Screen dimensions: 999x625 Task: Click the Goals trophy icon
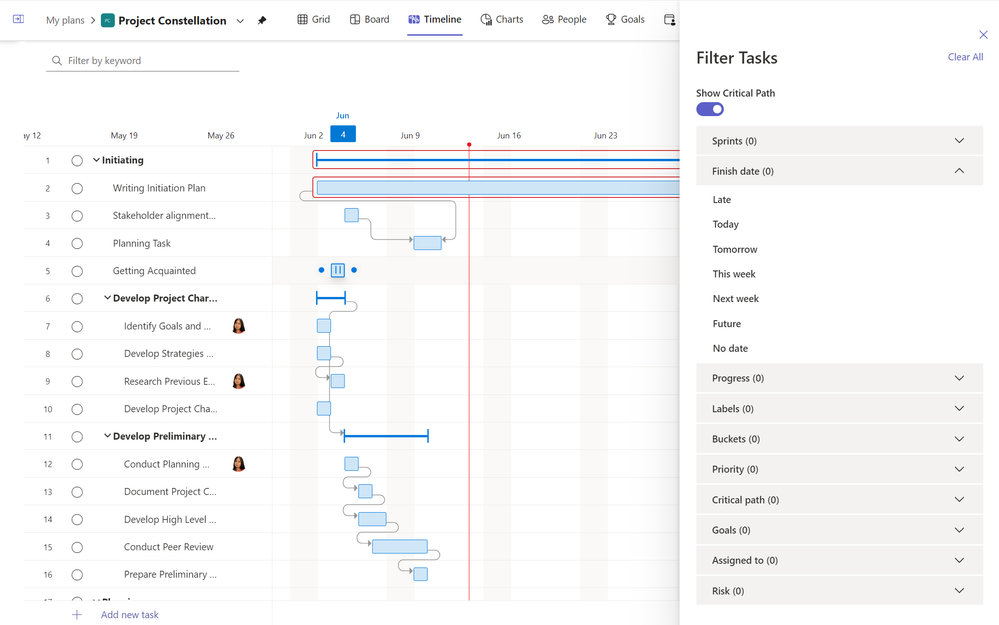(611, 19)
